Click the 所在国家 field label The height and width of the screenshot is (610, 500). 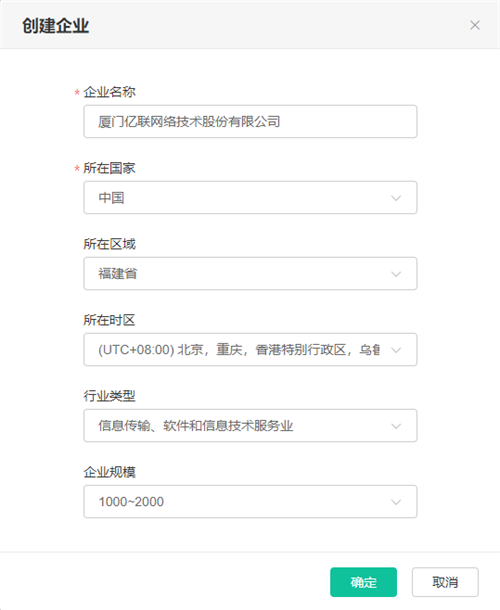[109, 168]
